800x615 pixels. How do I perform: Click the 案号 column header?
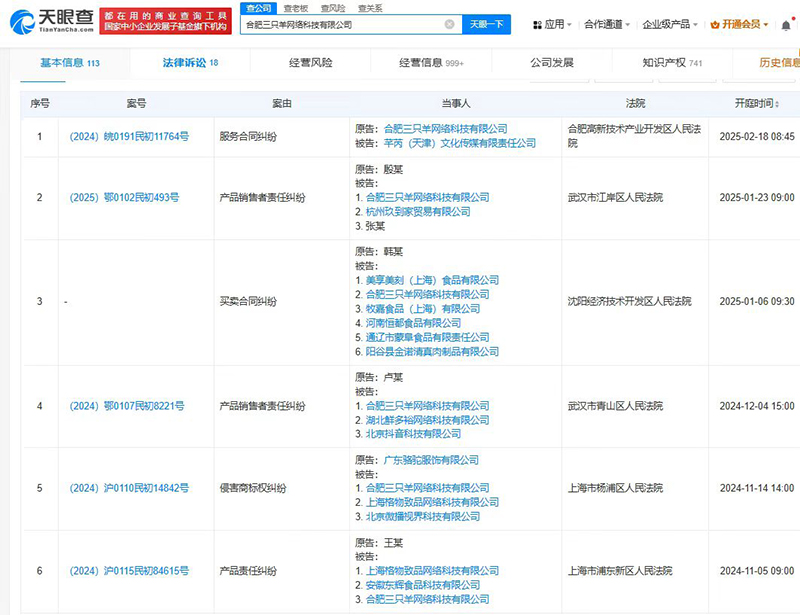pyautogui.click(x=136, y=104)
